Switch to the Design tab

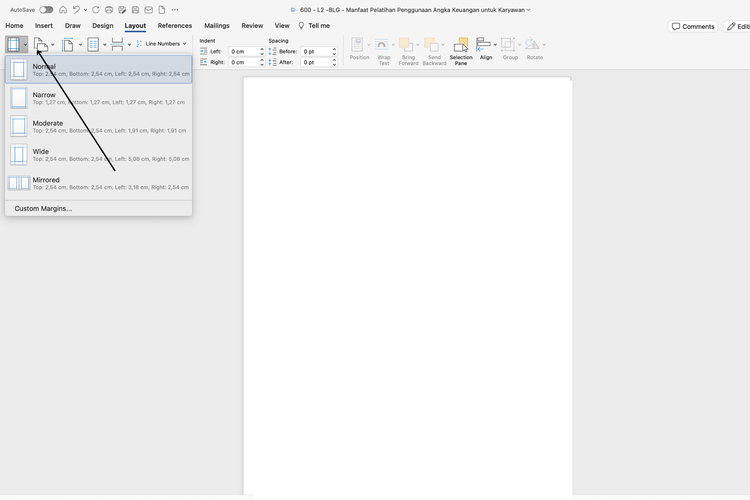click(x=103, y=25)
